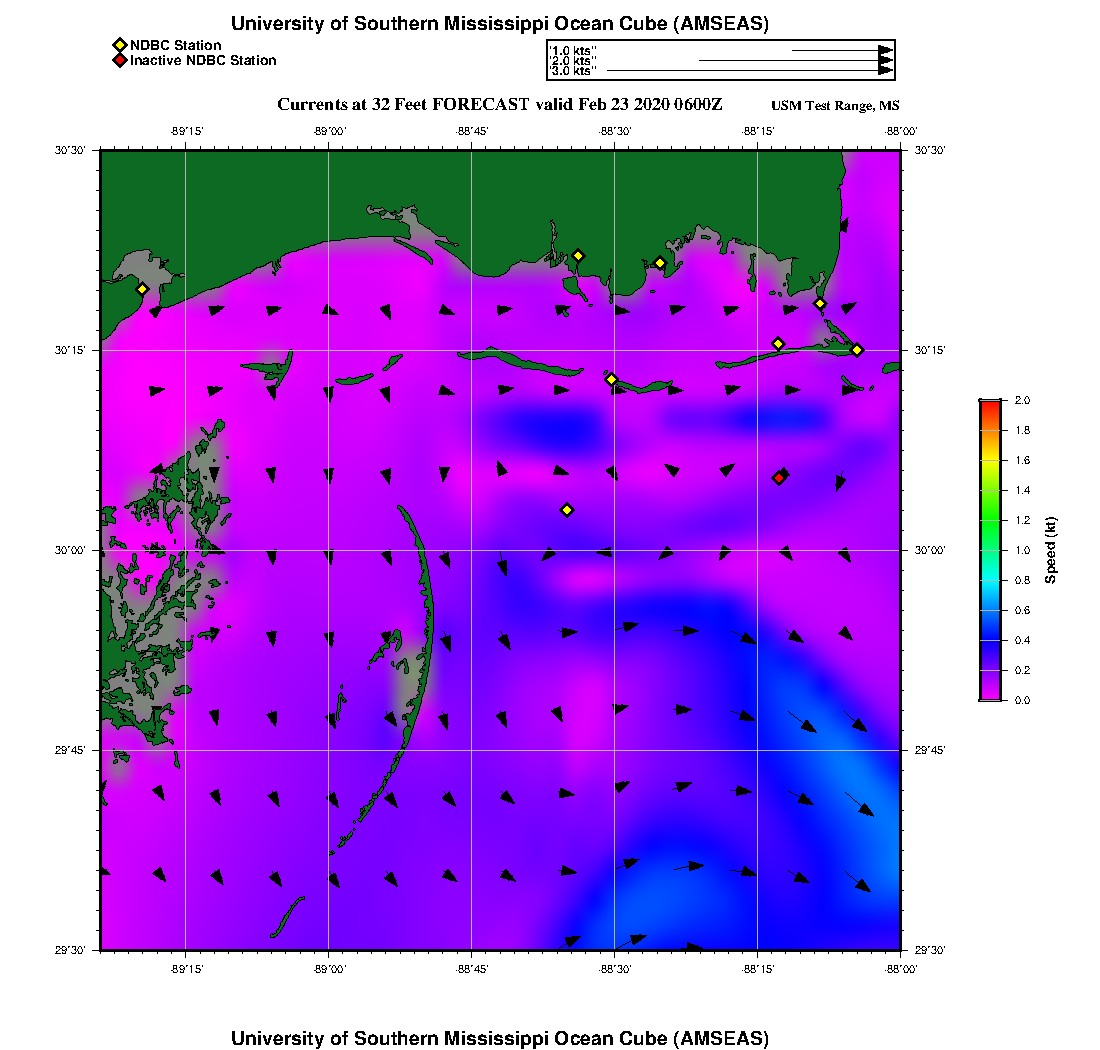
Task: Click the -88'45' longitude label on the bottom axis
Action: pos(472,969)
